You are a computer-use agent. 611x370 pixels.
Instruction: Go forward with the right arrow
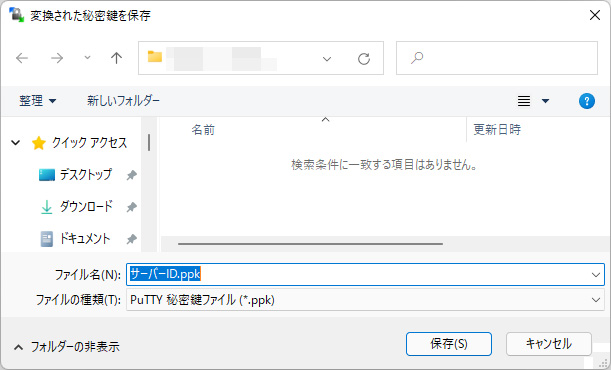click(x=57, y=58)
